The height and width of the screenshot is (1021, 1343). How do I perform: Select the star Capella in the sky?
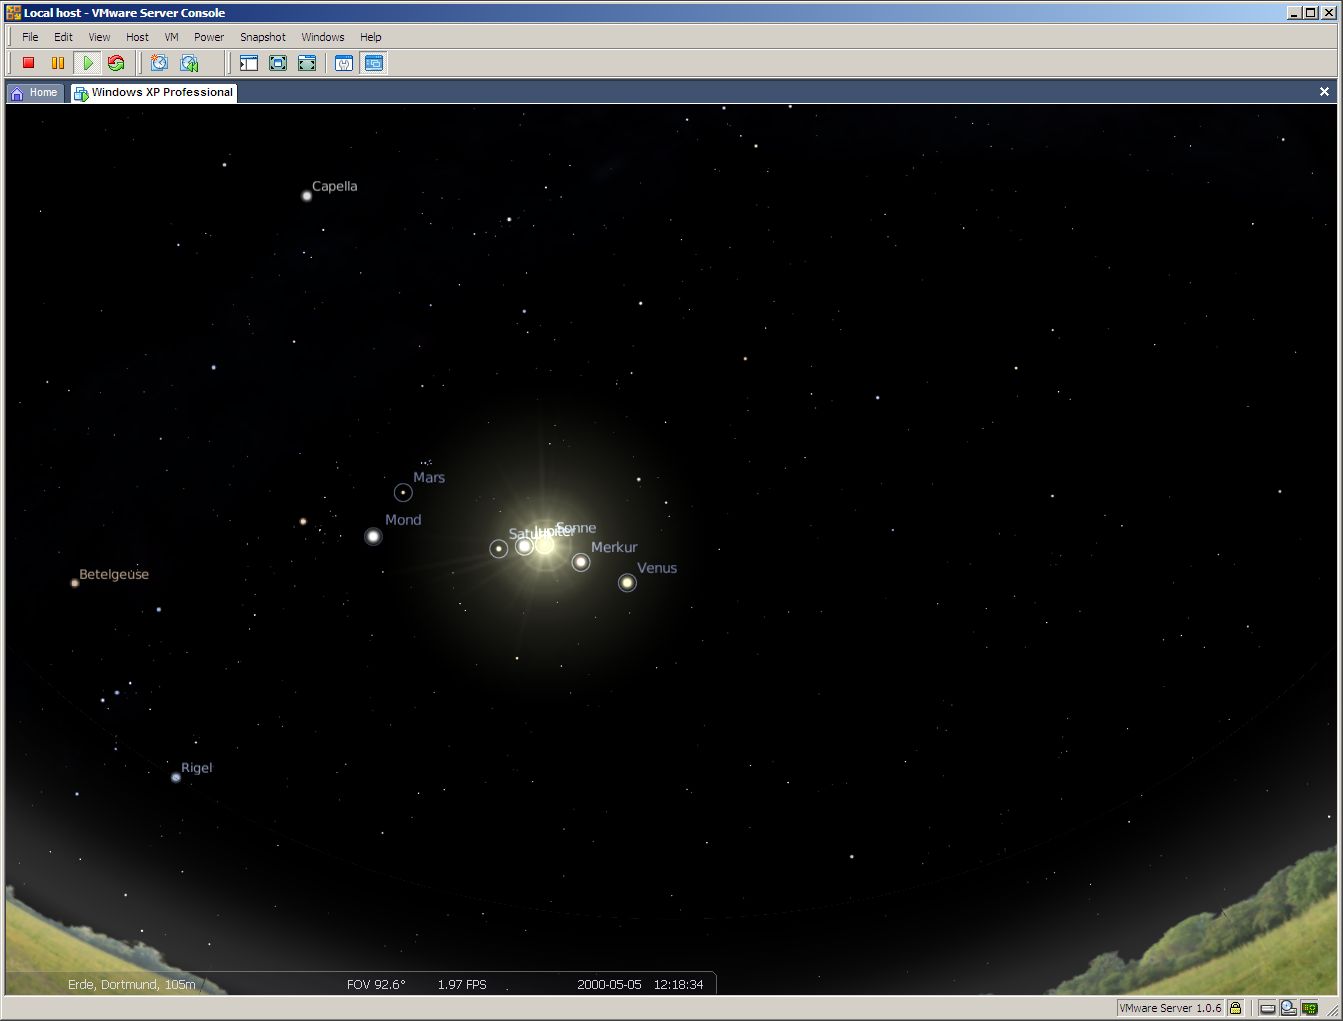pos(307,195)
